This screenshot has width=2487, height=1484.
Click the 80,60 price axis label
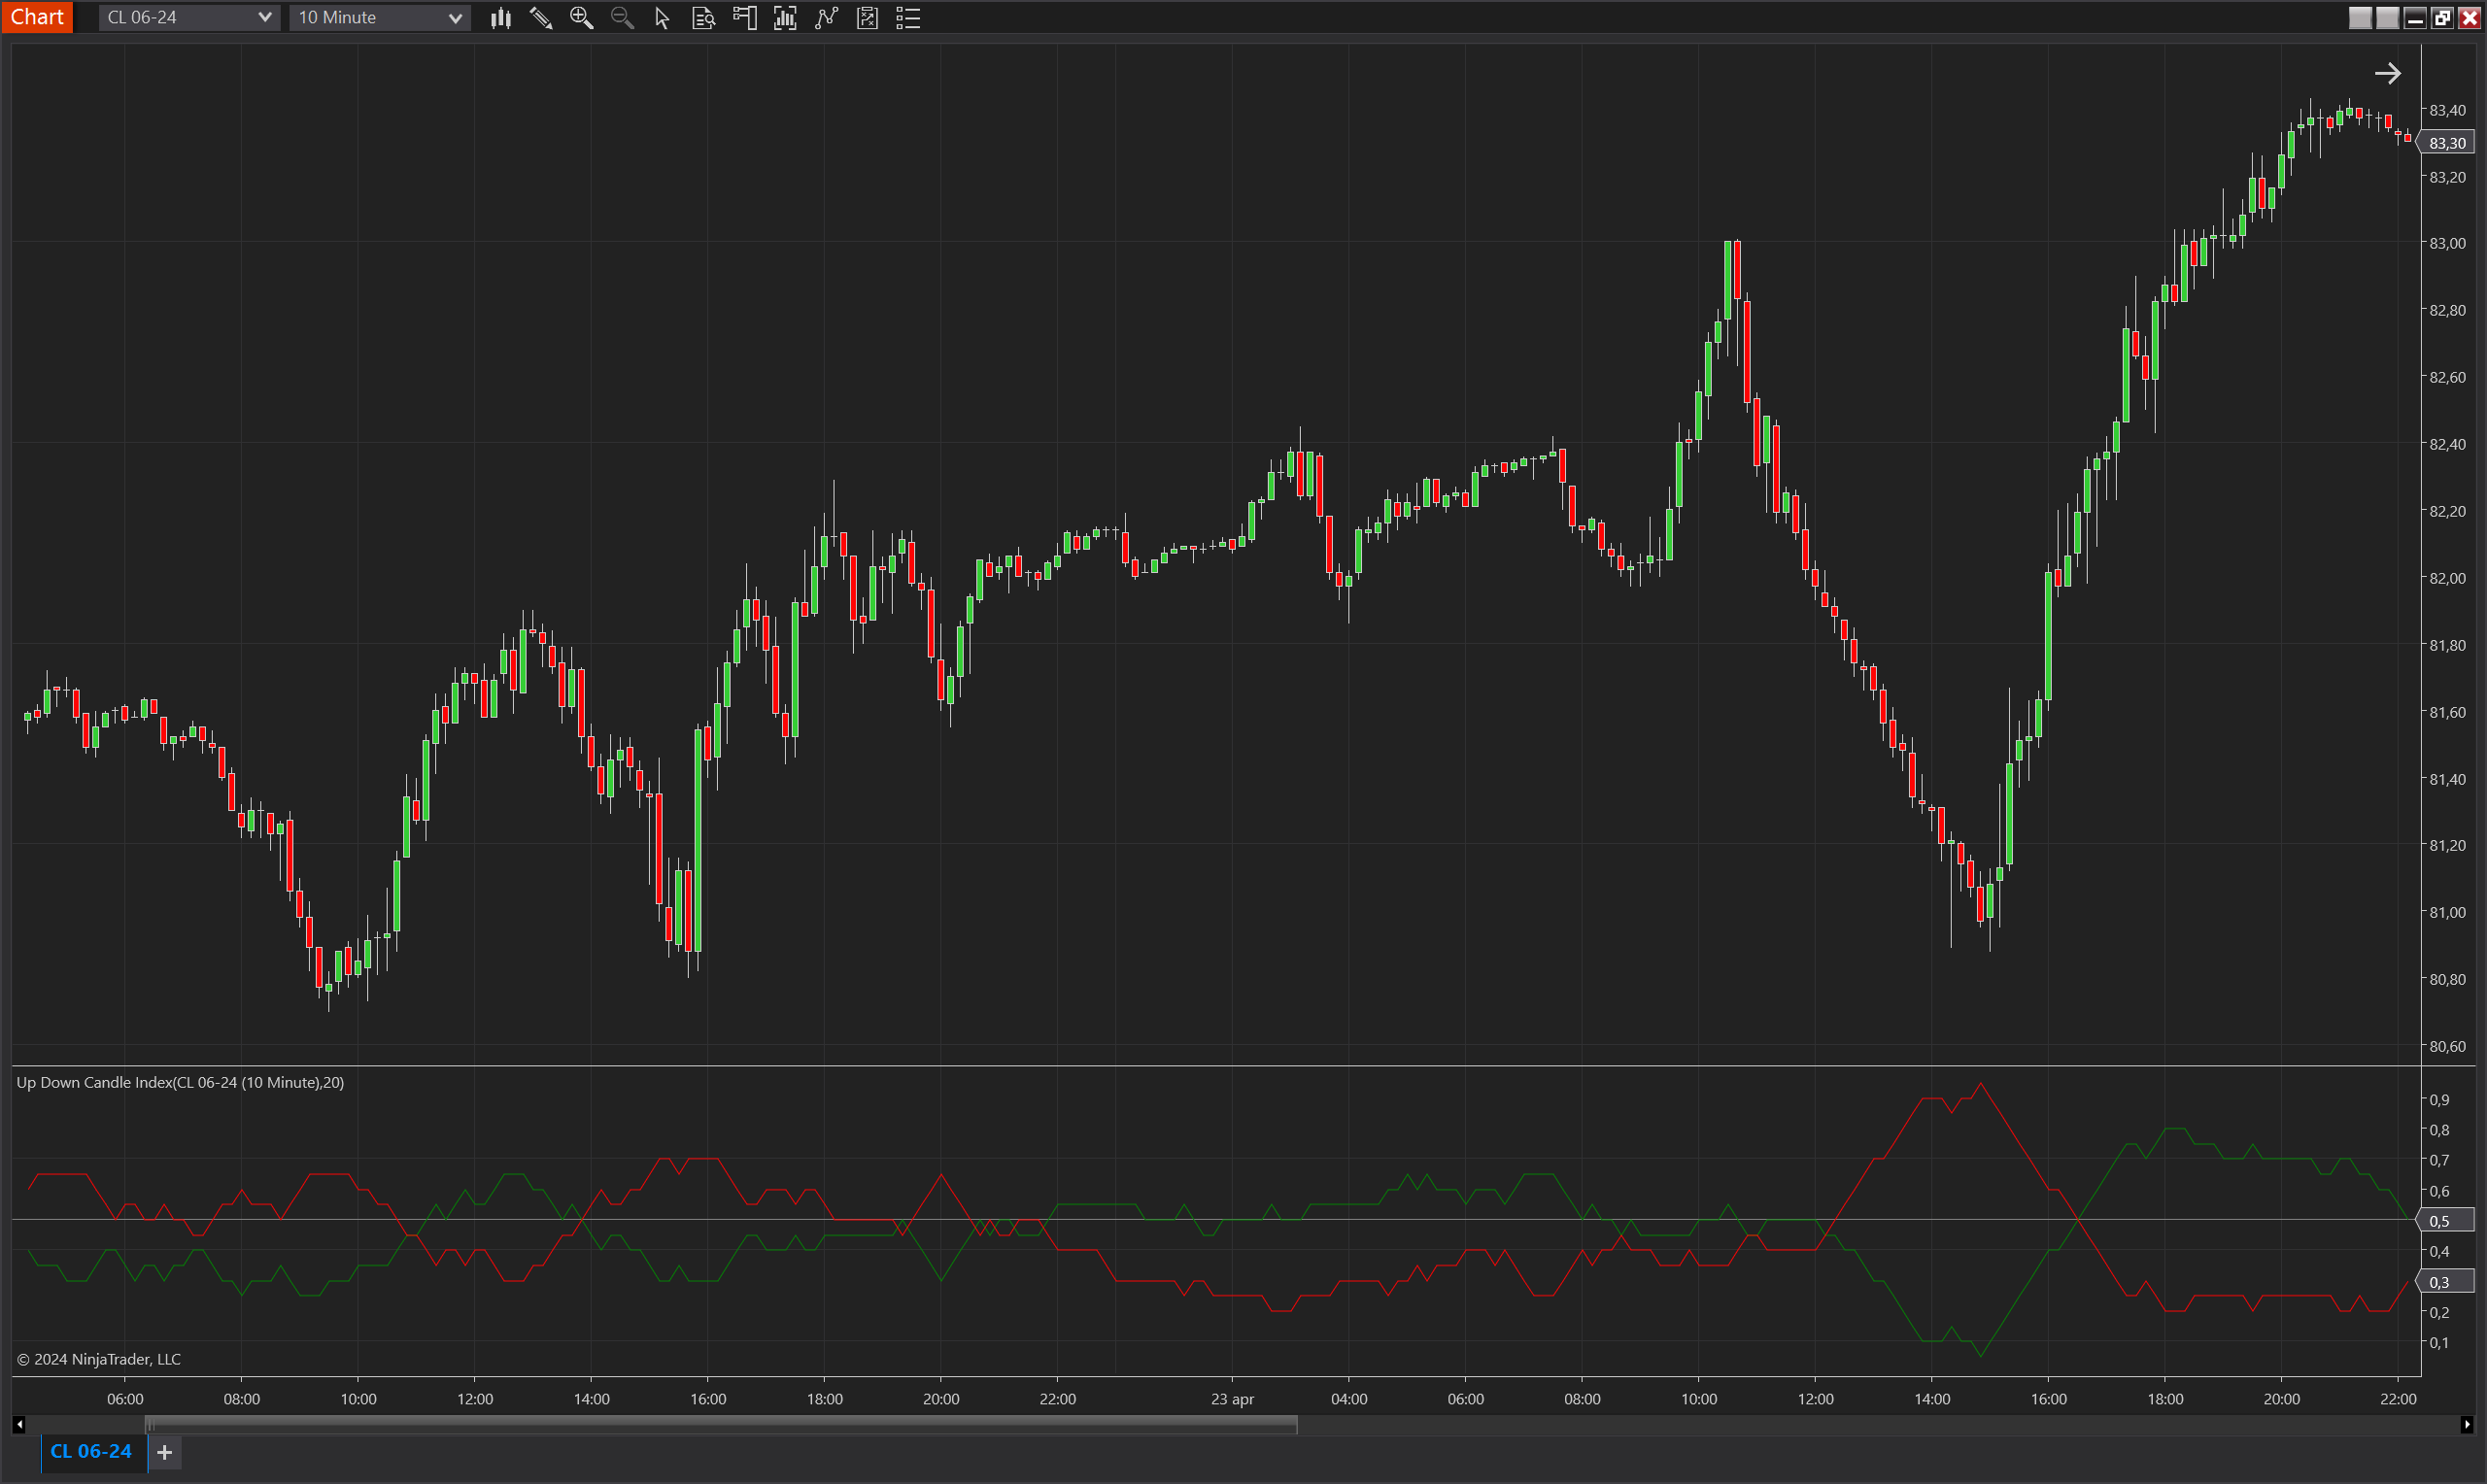(x=2447, y=1046)
